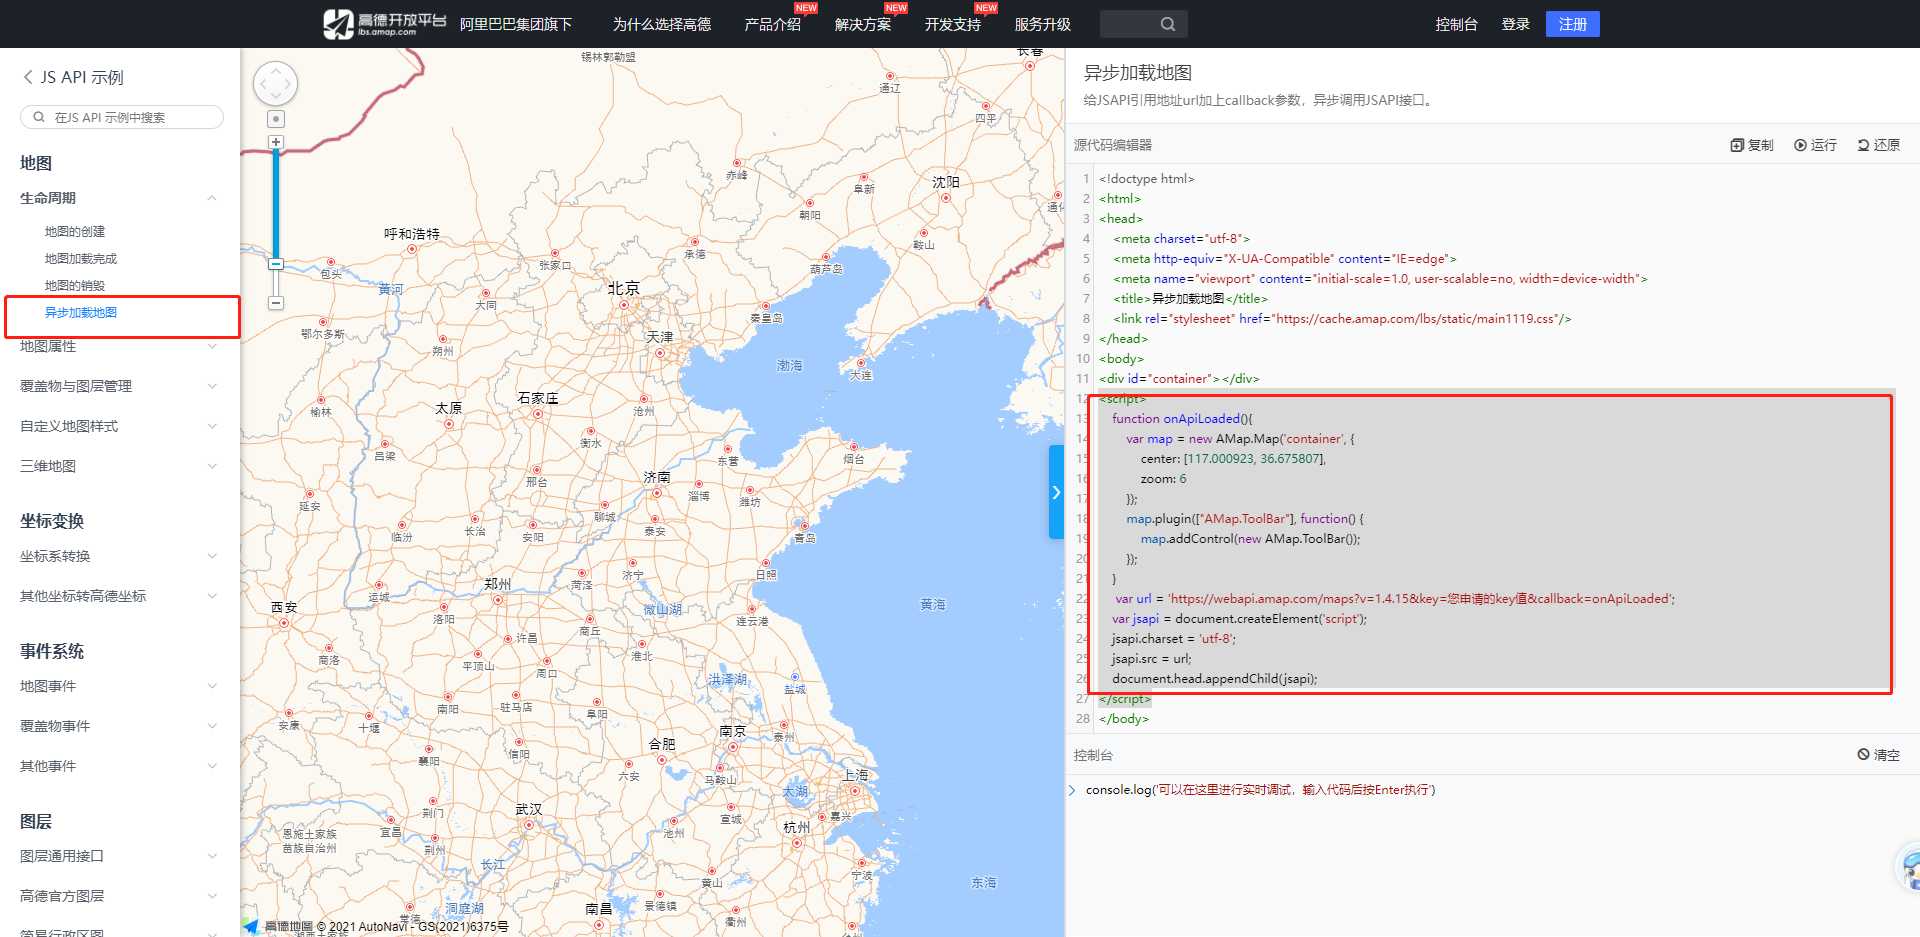The height and width of the screenshot is (937, 1920).
Task: Expand the 地图事件 section
Action: pyautogui.click(x=212, y=686)
